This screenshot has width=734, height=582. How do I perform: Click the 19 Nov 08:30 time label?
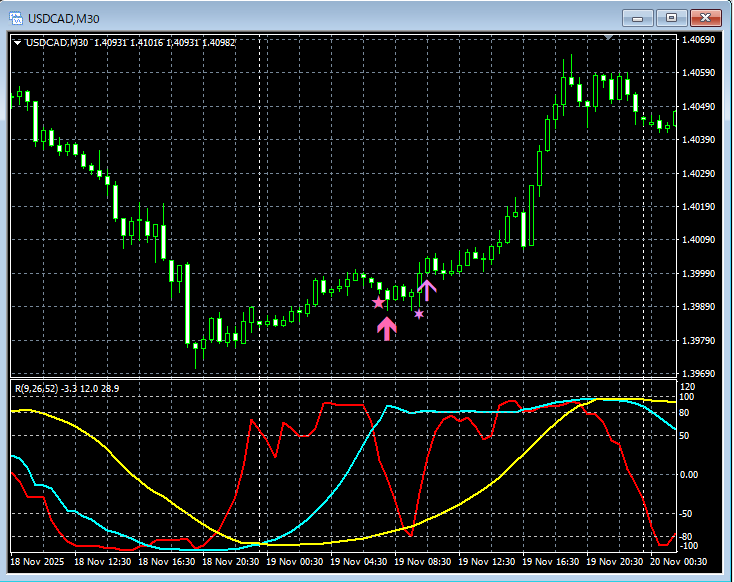tap(423, 561)
